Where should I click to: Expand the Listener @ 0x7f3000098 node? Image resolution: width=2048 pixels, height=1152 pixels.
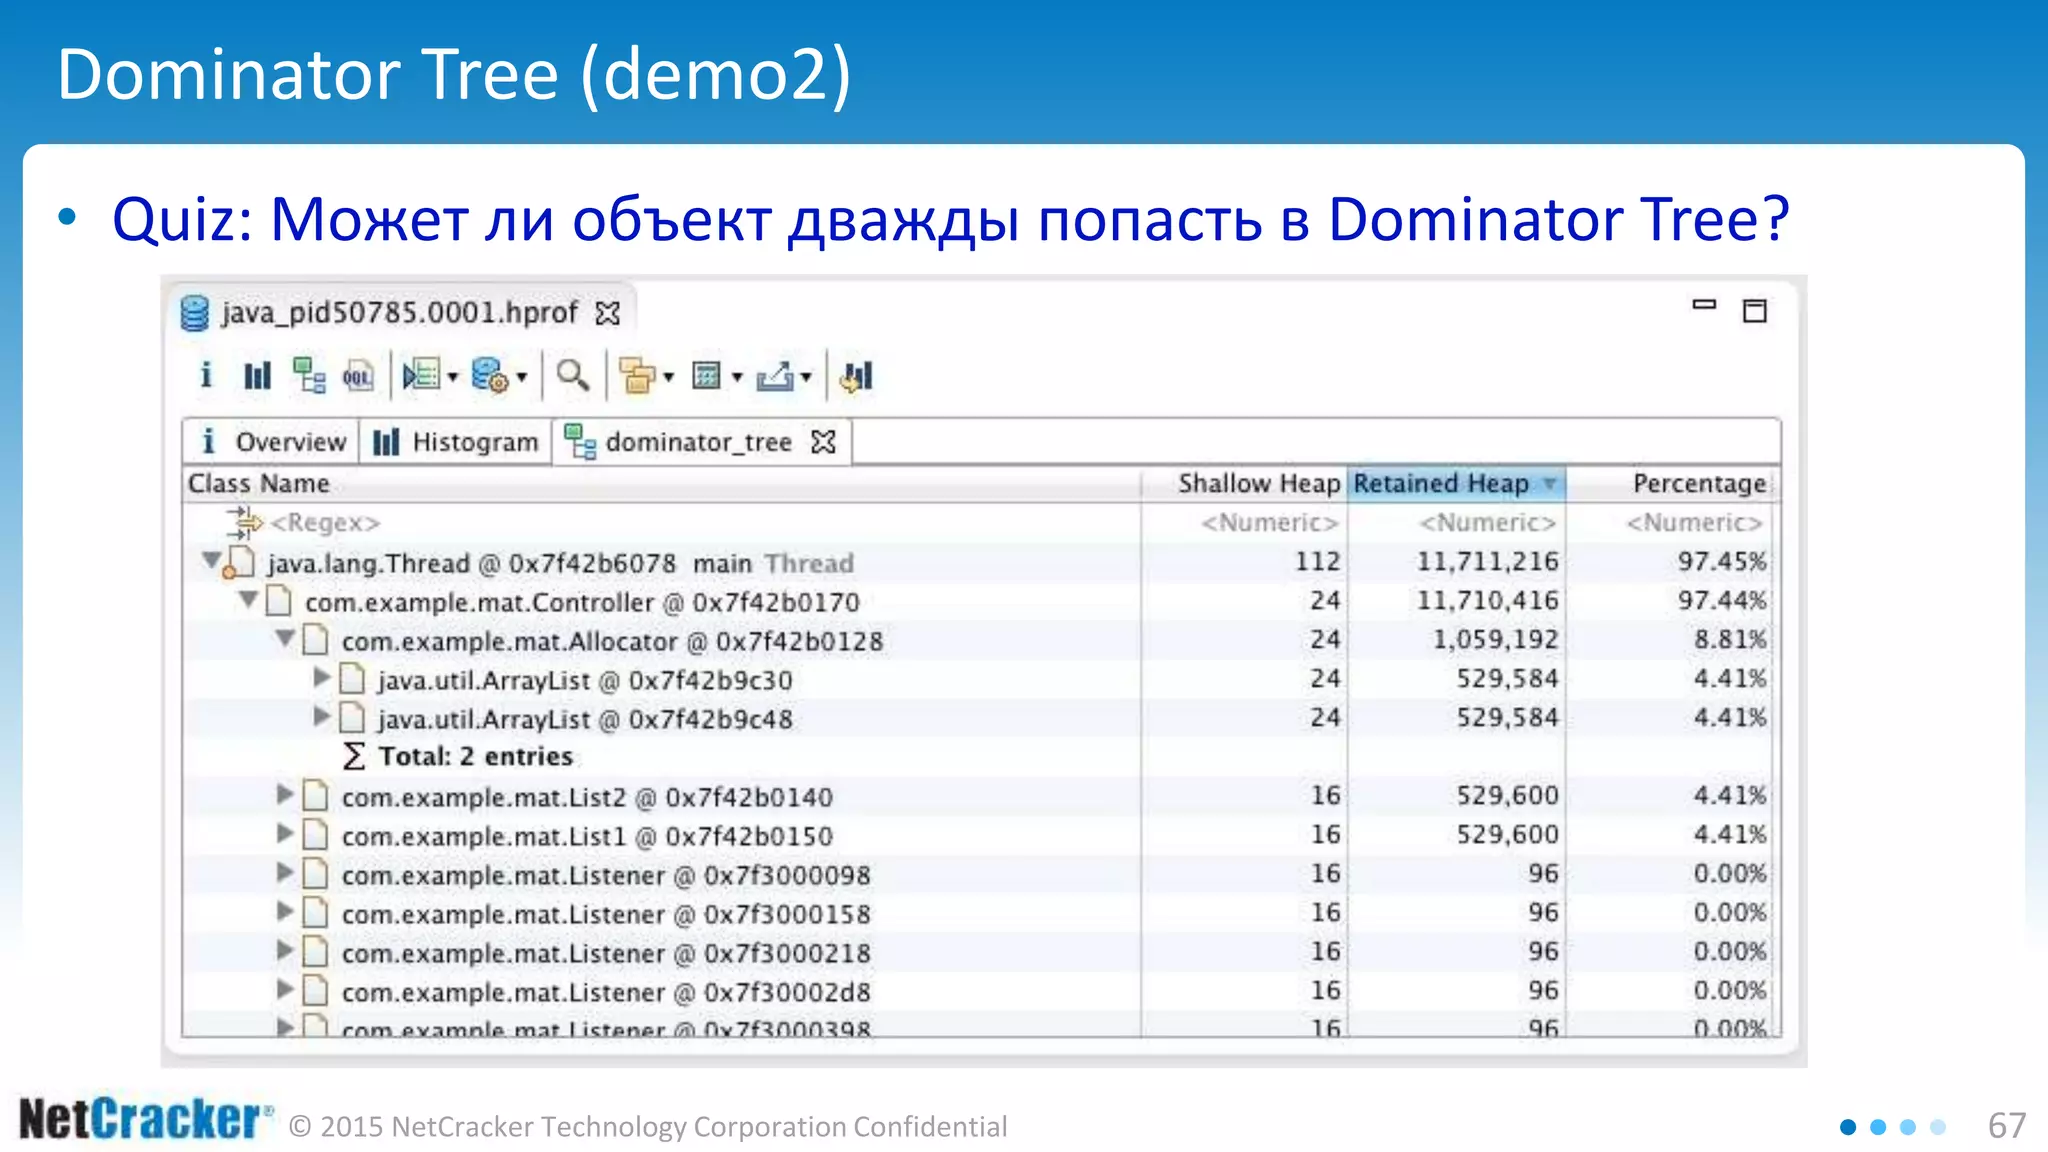pyautogui.click(x=285, y=873)
